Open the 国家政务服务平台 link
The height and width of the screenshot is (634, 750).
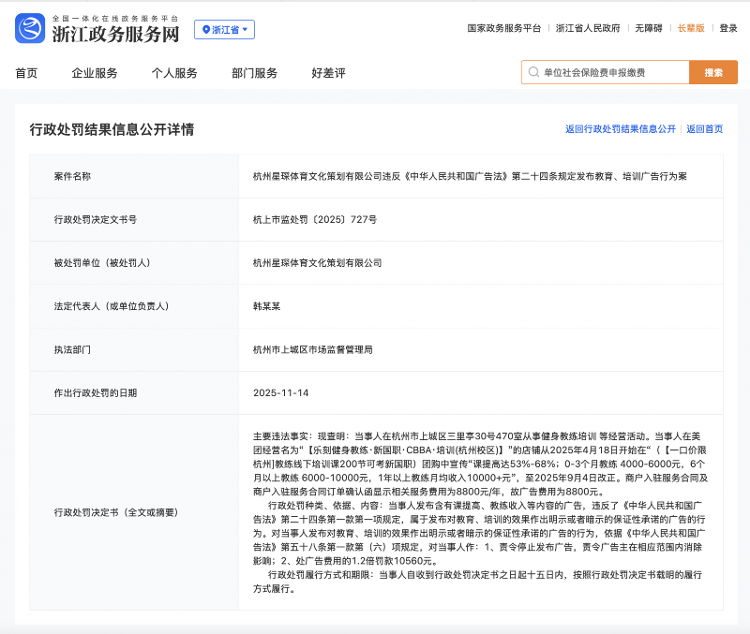point(504,29)
